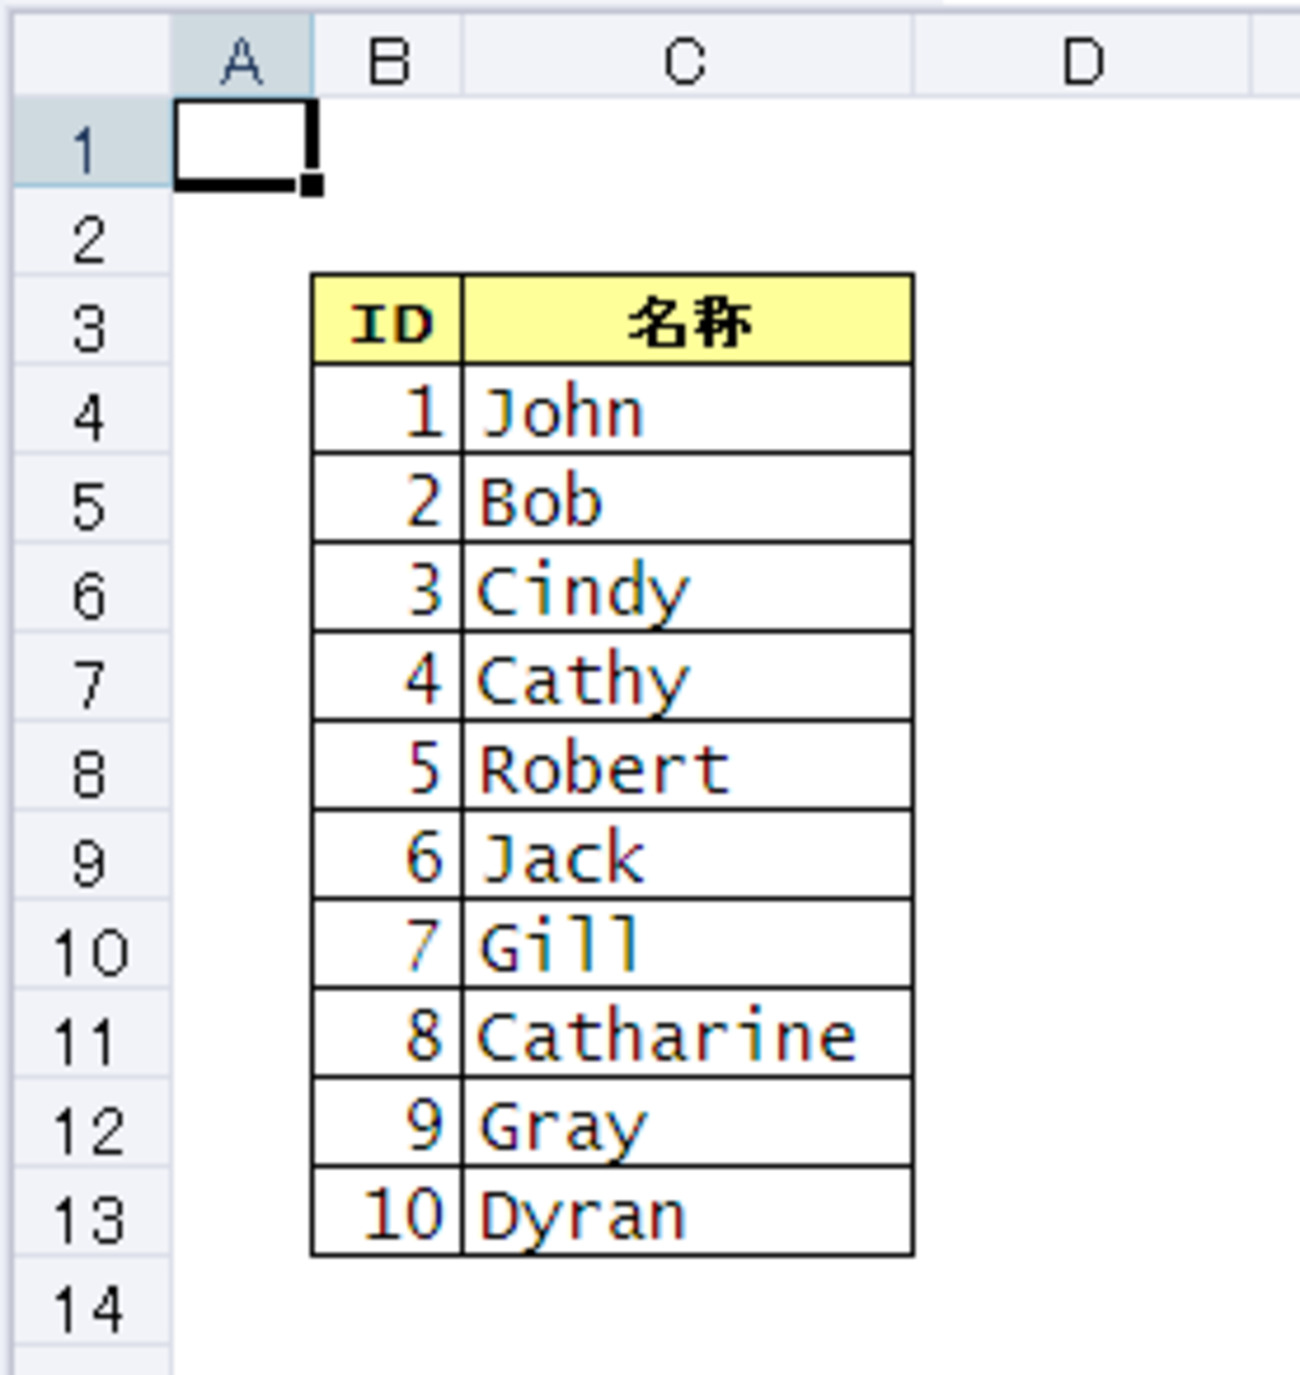Select column B header
This screenshot has width=1300, height=1375.
point(388,60)
